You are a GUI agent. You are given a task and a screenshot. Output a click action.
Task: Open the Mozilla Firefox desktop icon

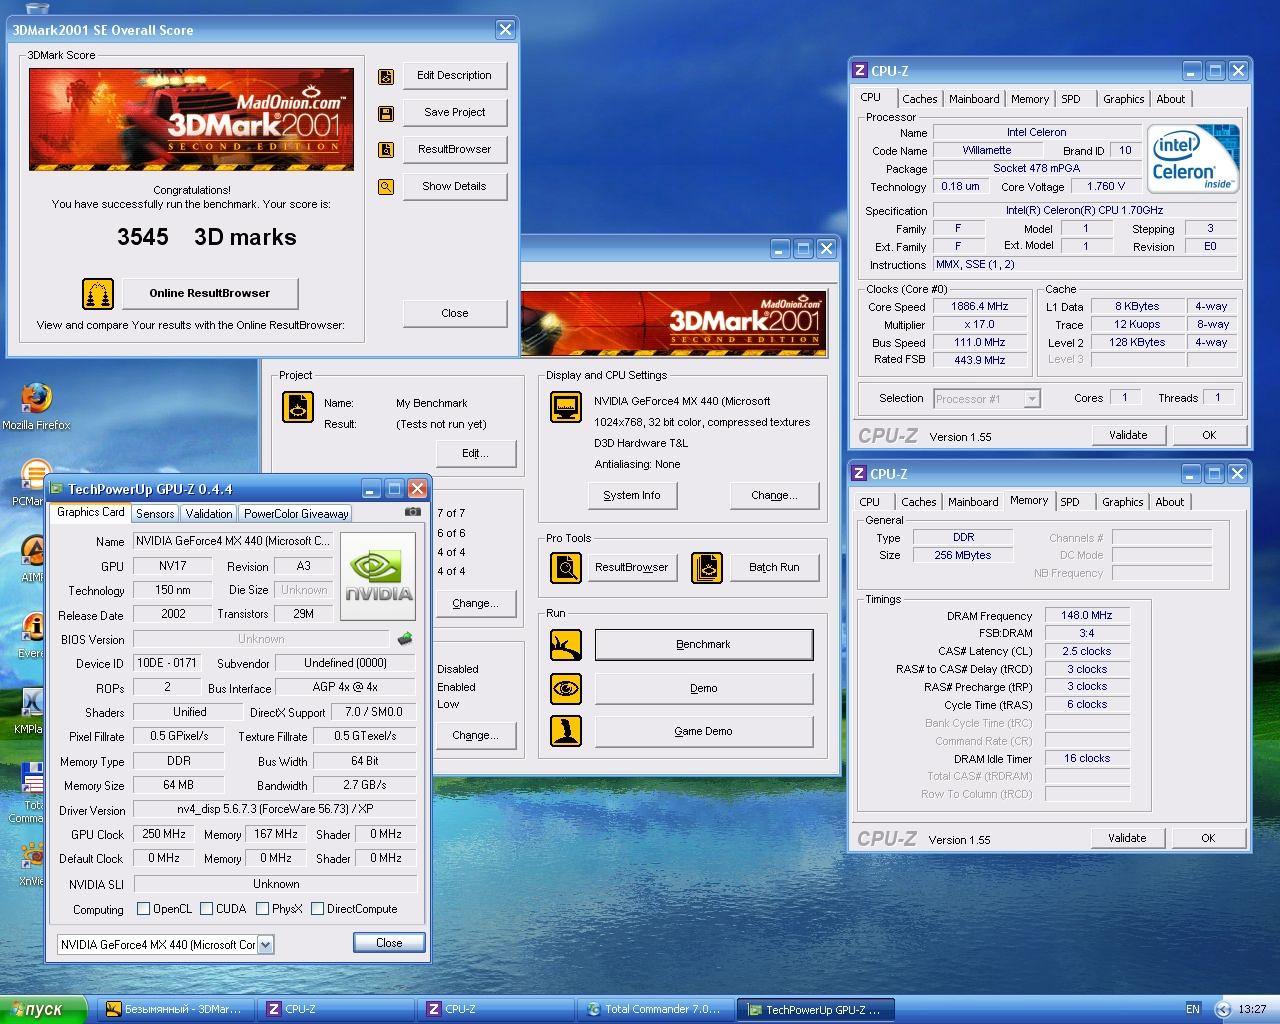36,399
